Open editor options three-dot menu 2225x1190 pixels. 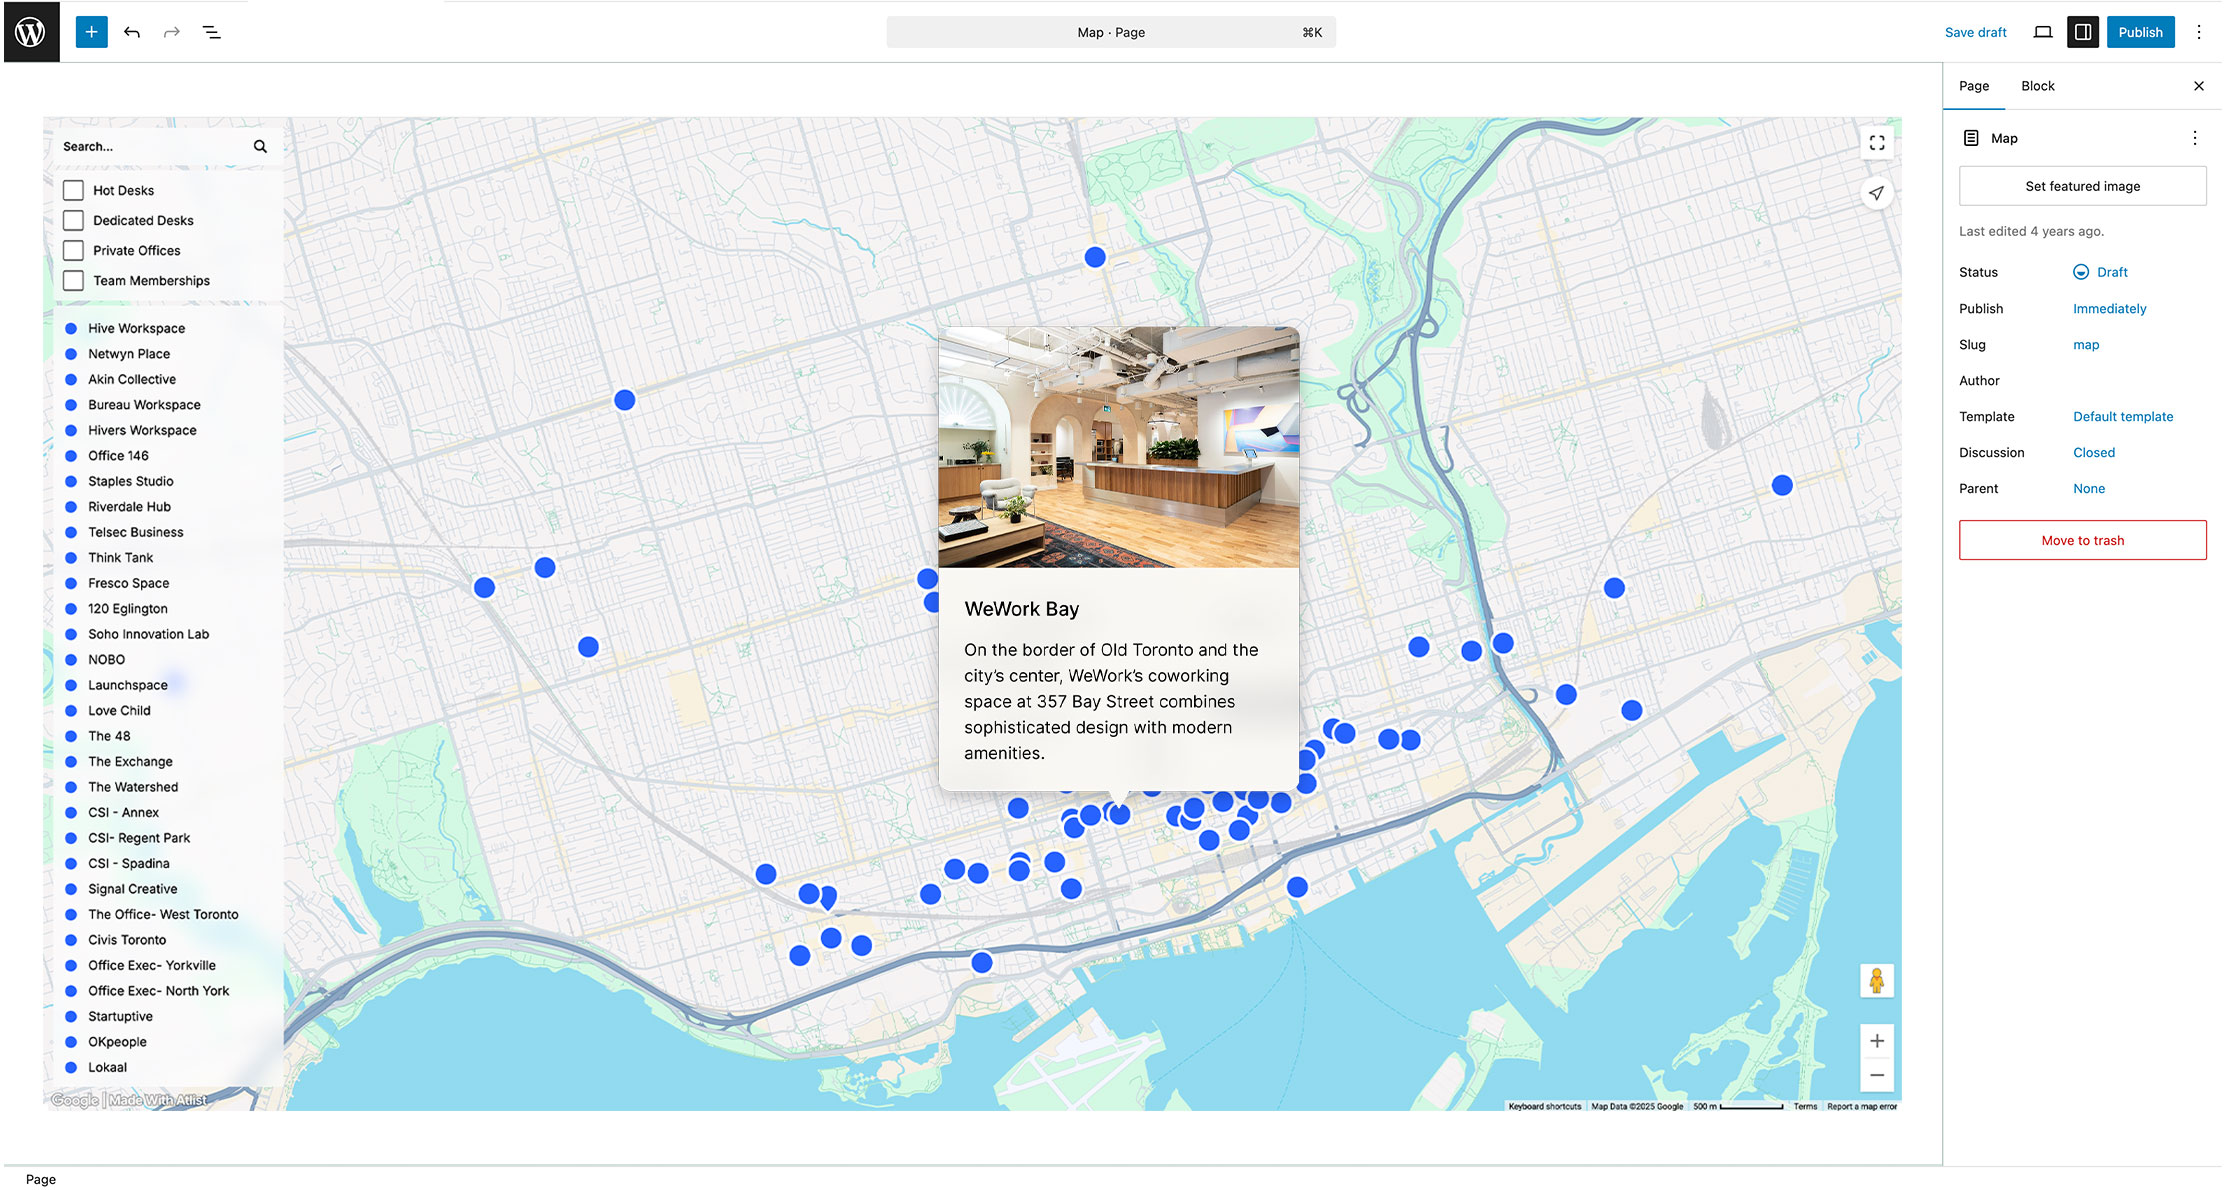coord(2199,32)
